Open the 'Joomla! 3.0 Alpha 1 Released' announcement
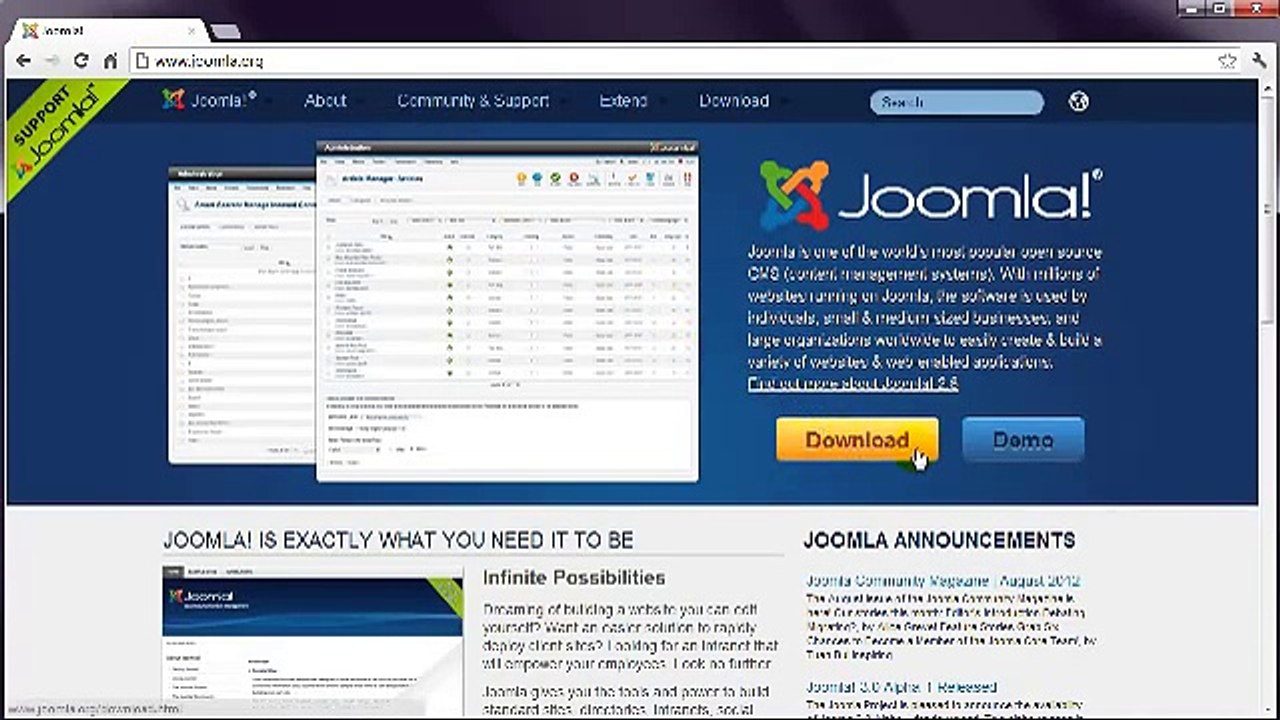 click(x=901, y=687)
